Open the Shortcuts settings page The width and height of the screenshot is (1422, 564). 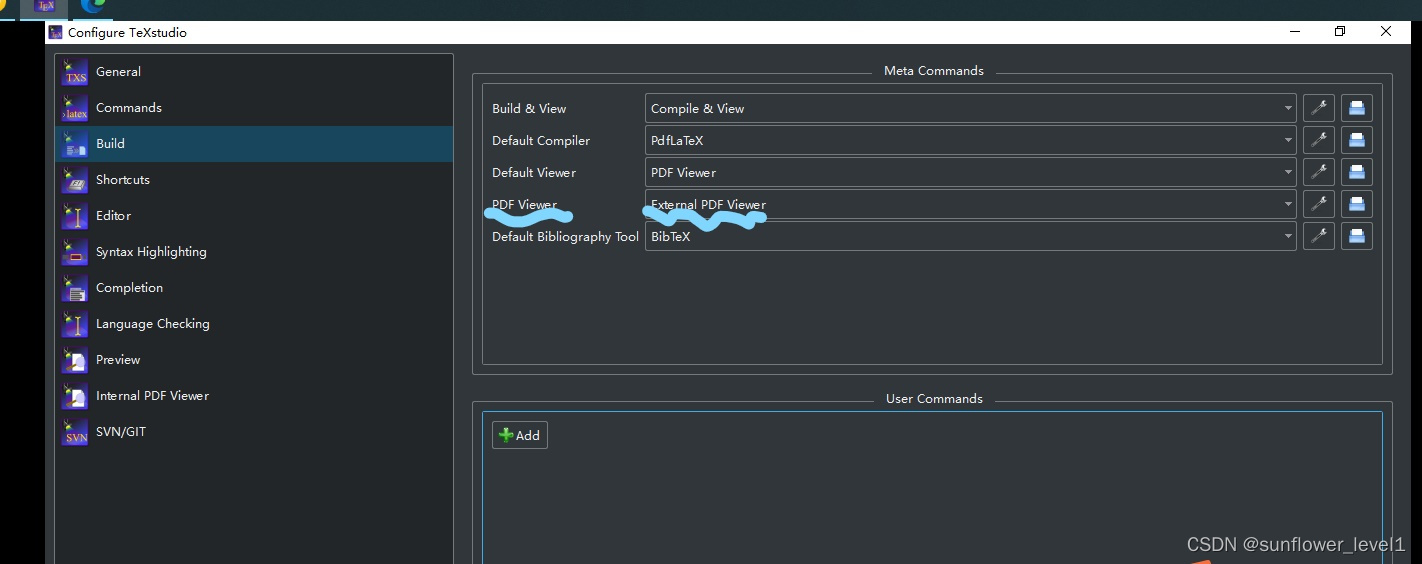(x=254, y=180)
